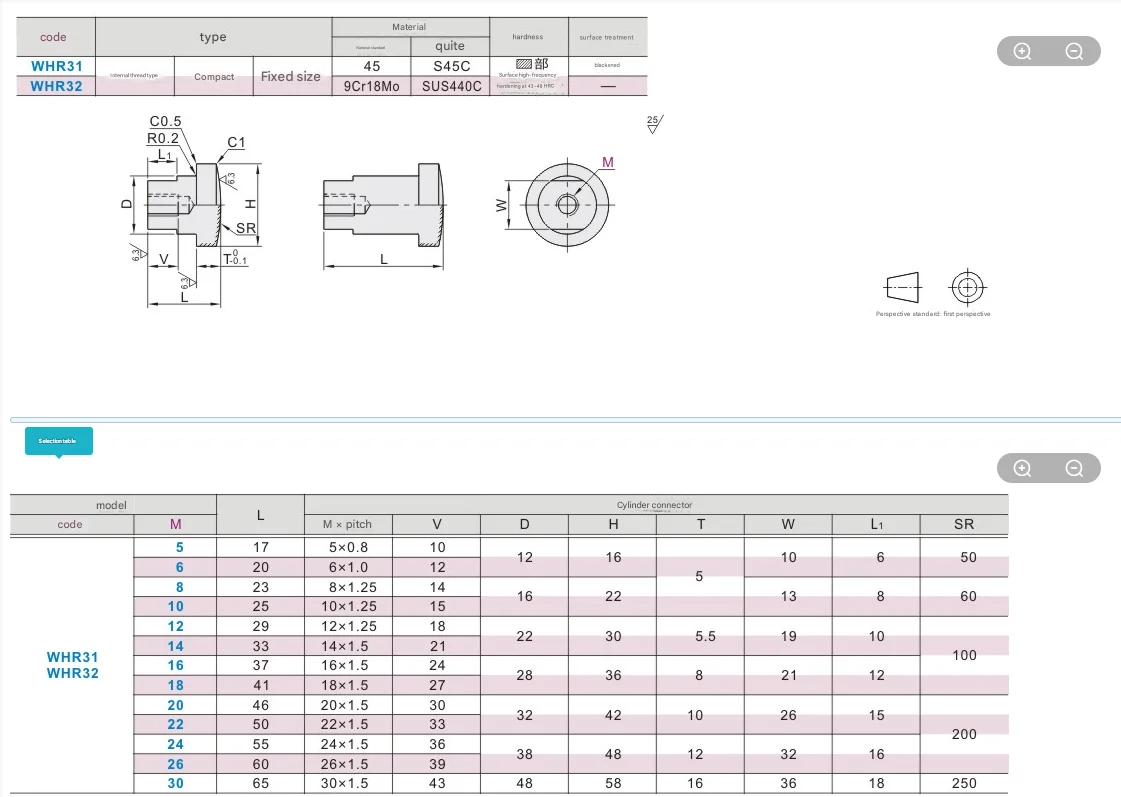
Task: Click the '6×1.0' pitch cell
Action: (x=348, y=568)
